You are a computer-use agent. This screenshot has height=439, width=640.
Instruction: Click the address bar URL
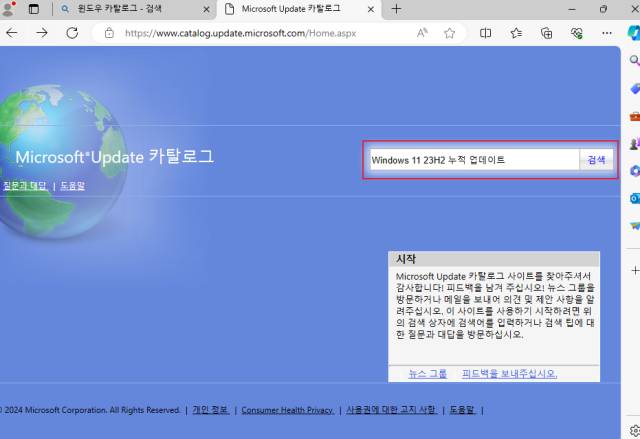click(240, 33)
